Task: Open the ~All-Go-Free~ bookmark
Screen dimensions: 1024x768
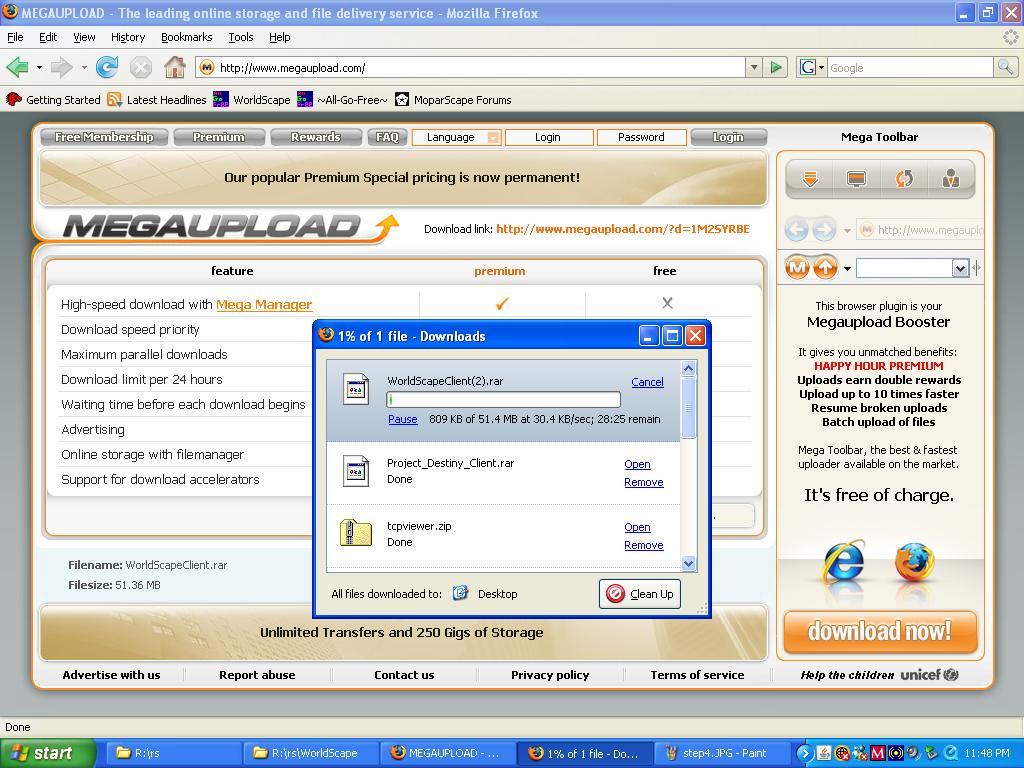Action: coord(342,99)
